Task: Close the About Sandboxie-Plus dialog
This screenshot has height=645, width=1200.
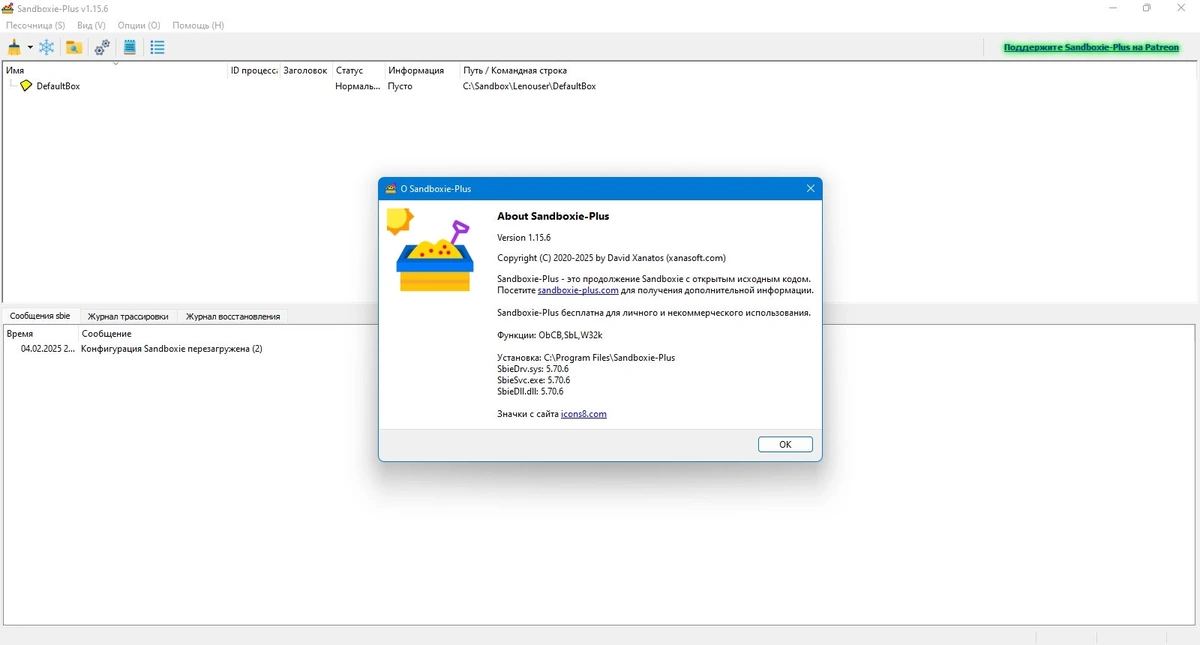Action: pos(811,188)
